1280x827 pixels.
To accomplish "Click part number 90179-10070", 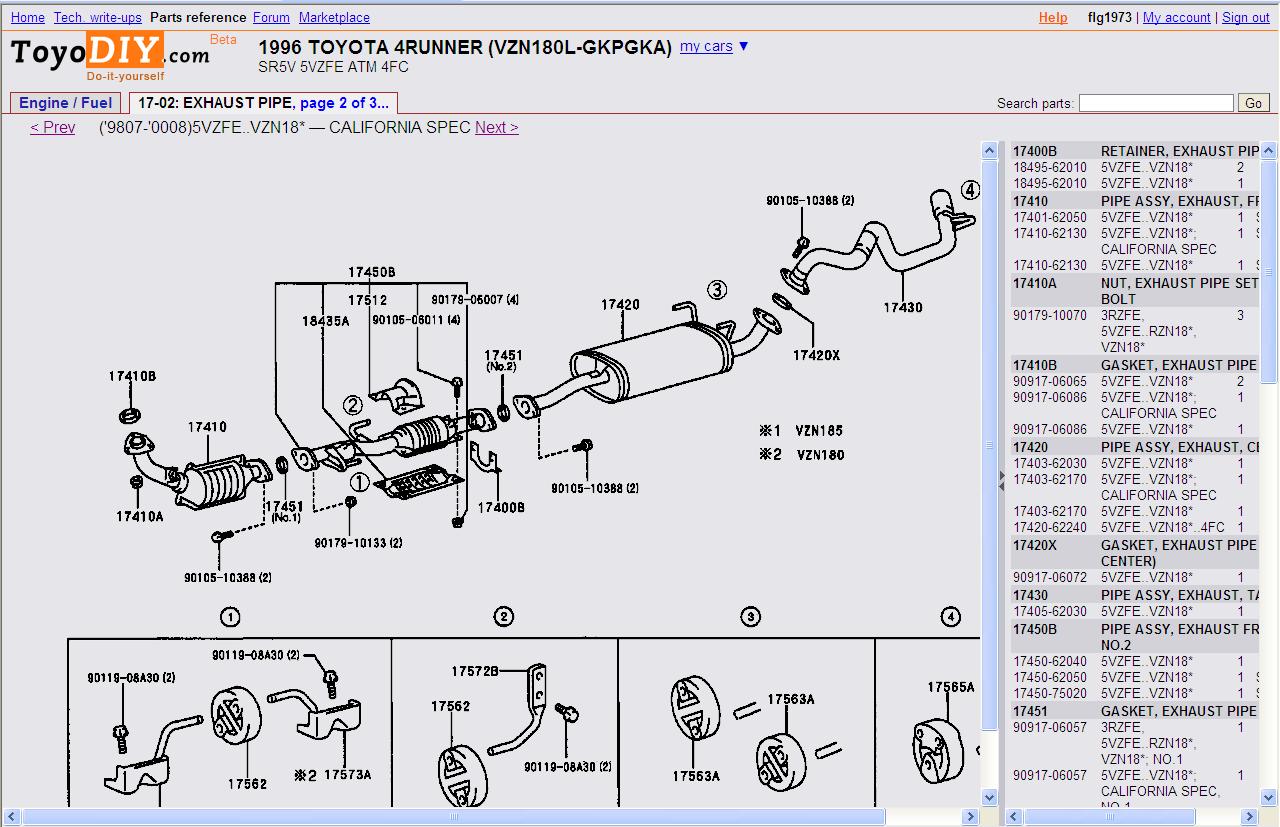I will (1050, 316).
